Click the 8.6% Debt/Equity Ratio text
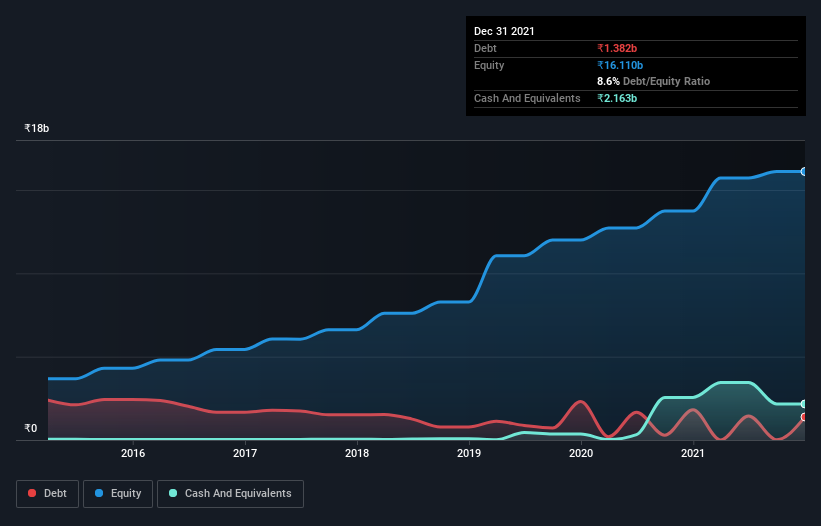The width and height of the screenshot is (821, 526). coord(653,82)
